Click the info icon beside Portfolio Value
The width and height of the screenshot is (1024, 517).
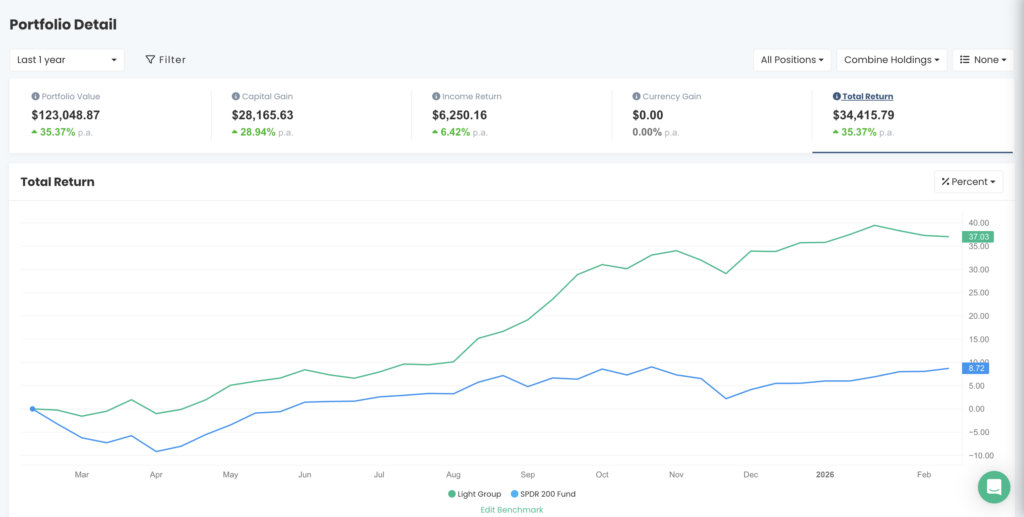(36, 97)
